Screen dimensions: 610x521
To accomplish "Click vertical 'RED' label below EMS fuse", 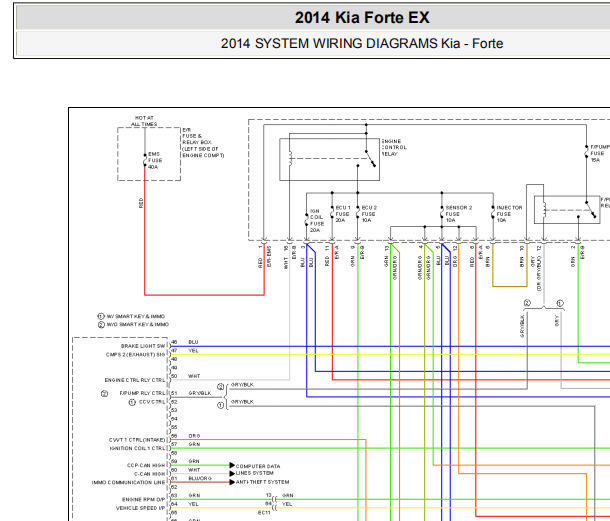I will pos(141,203).
